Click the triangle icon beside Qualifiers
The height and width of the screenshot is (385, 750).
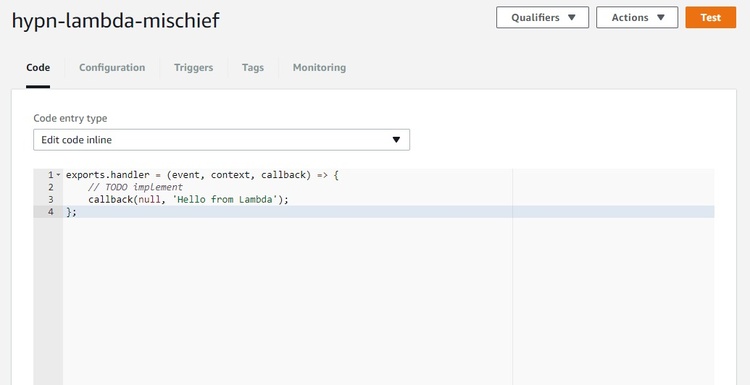click(x=571, y=18)
